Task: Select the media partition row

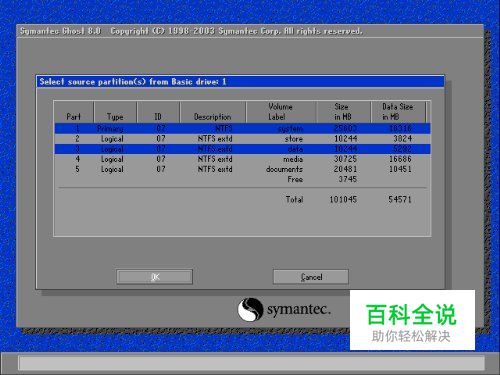Action: coord(242,159)
